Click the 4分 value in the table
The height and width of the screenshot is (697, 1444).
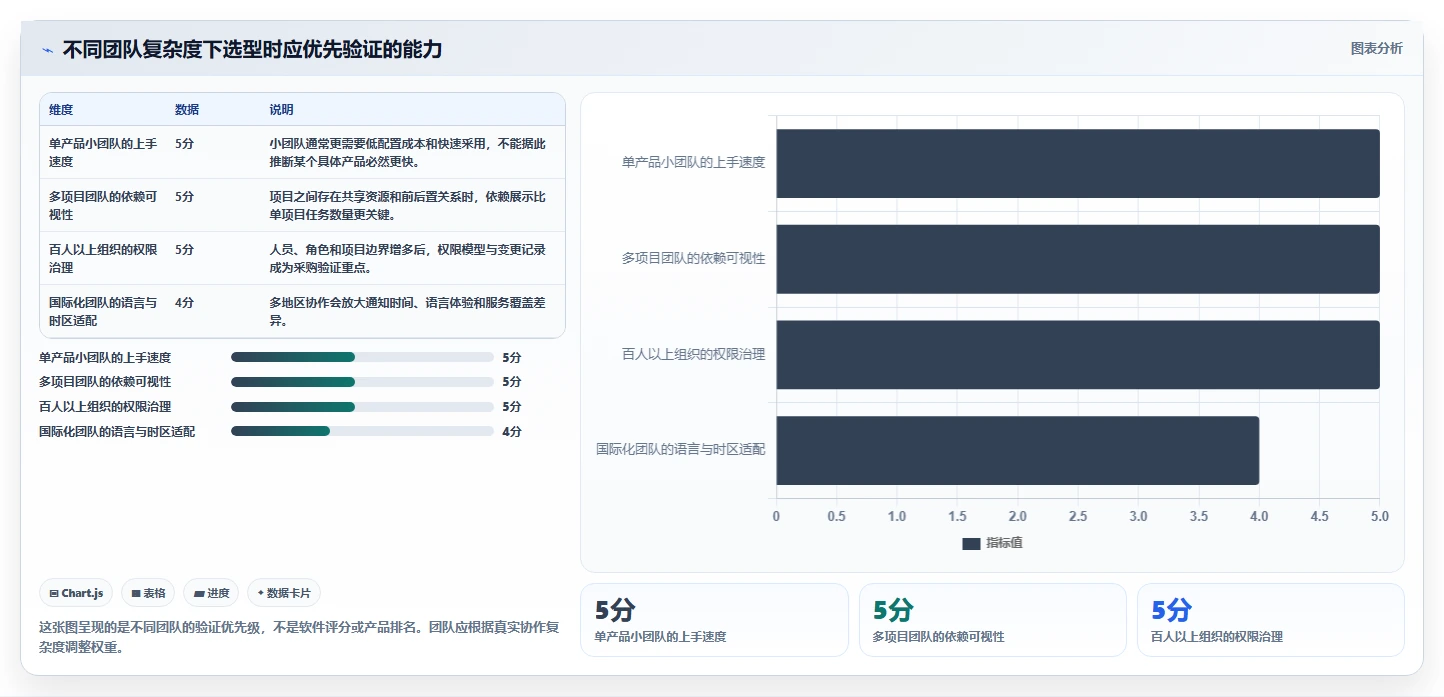[184, 303]
